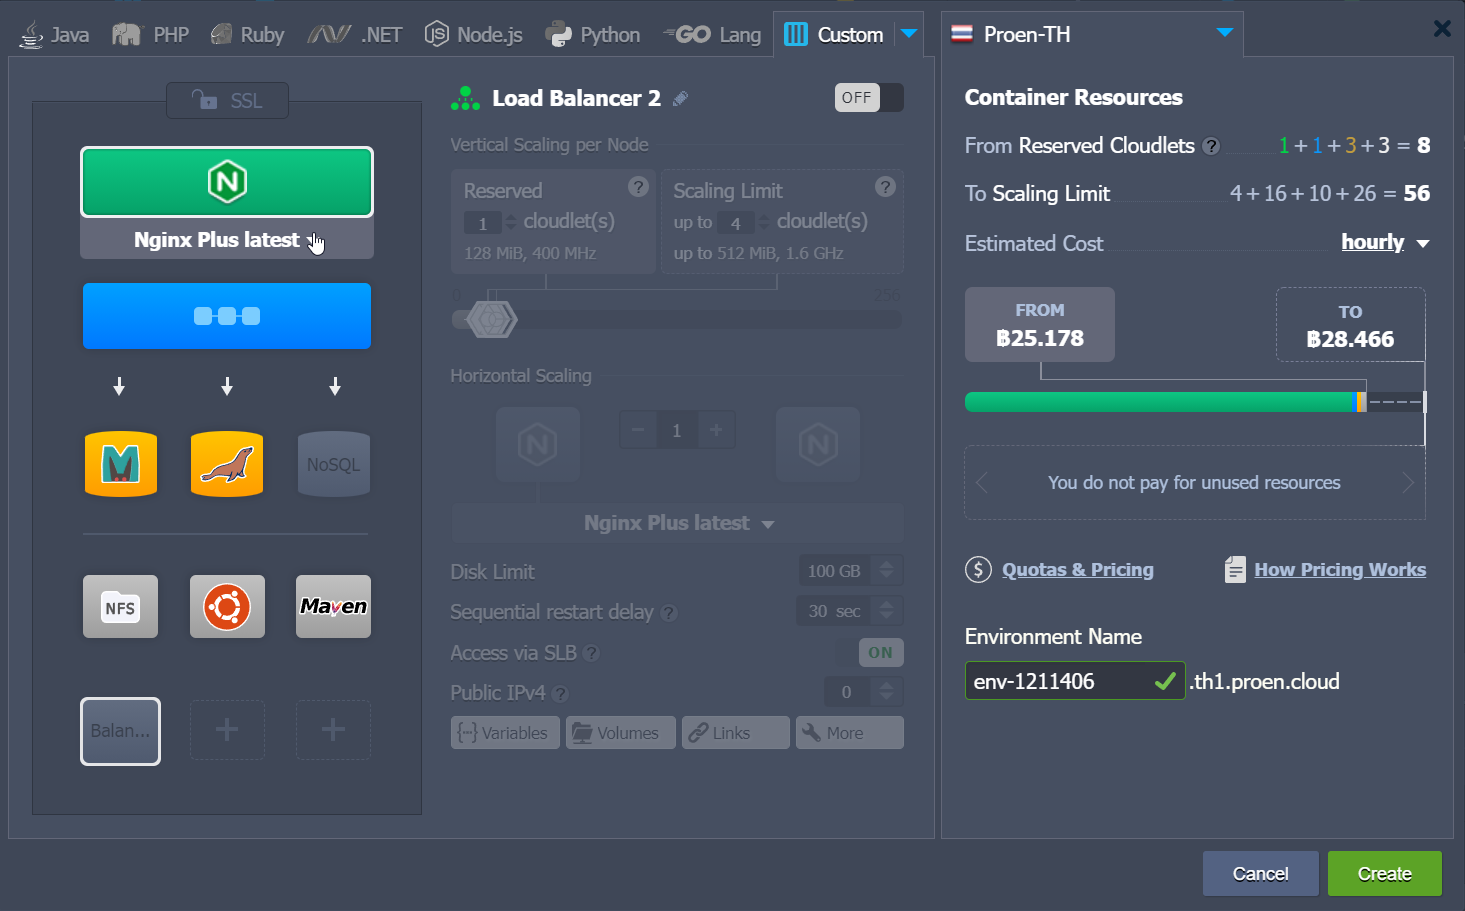Switch to the PHP tab
The width and height of the screenshot is (1465, 911).
click(x=150, y=35)
